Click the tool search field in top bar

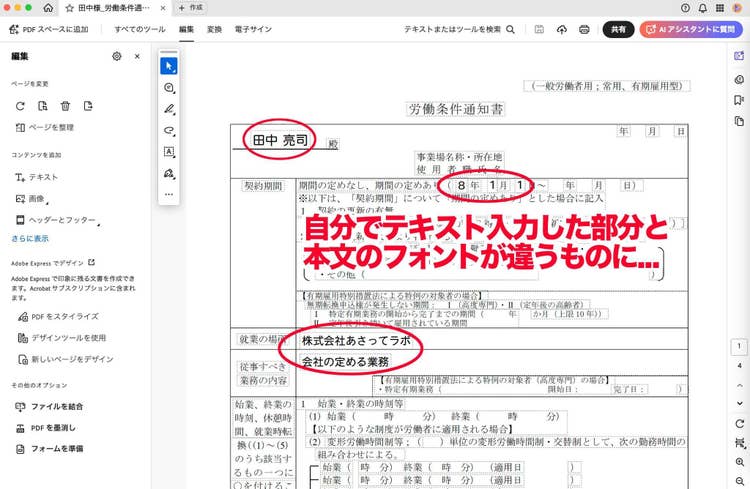tap(460, 30)
